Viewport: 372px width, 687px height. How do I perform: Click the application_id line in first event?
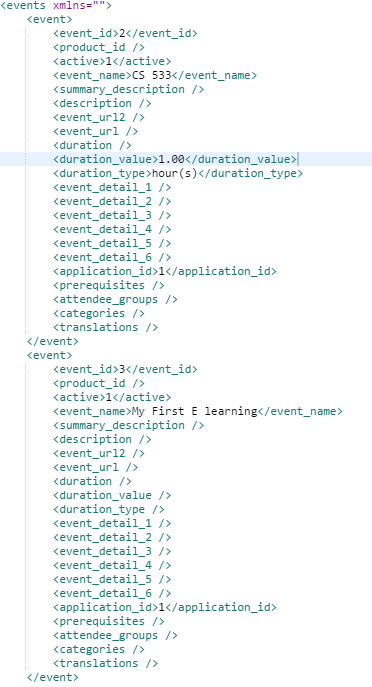tap(165, 272)
